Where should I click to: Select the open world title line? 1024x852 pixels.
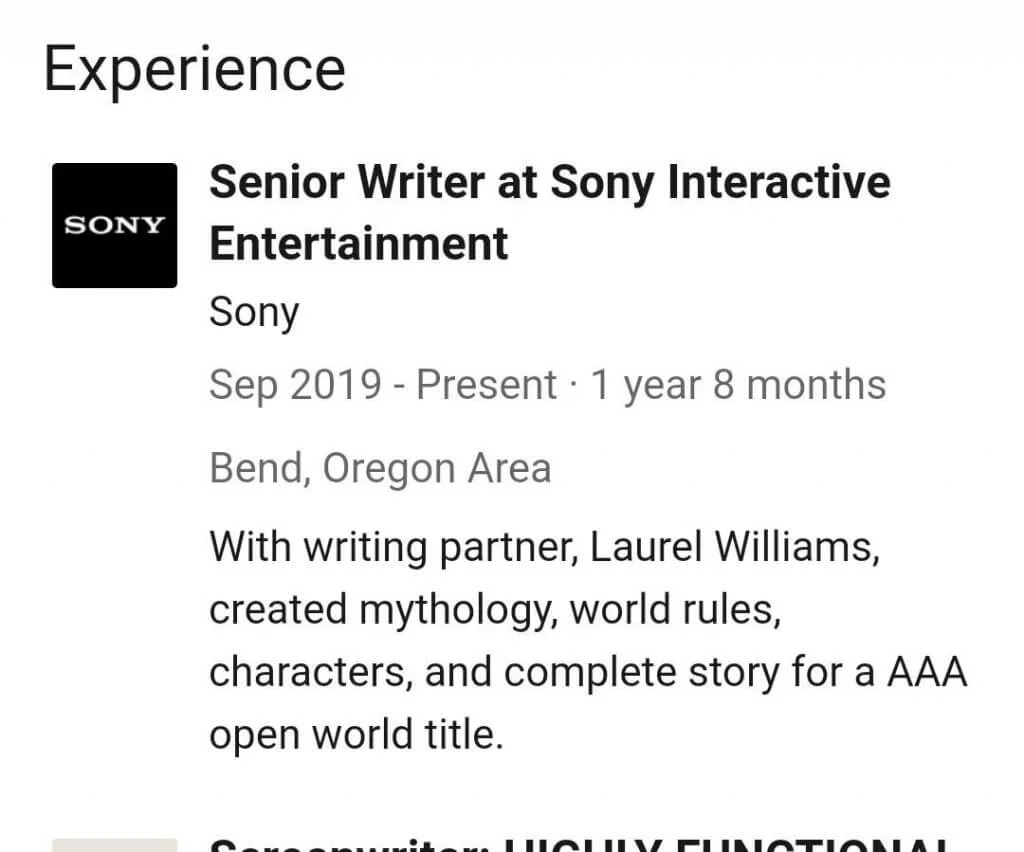click(357, 735)
